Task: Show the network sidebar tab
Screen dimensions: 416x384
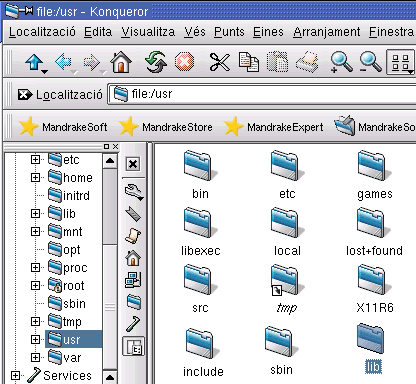Action: pyautogui.click(x=133, y=280)
